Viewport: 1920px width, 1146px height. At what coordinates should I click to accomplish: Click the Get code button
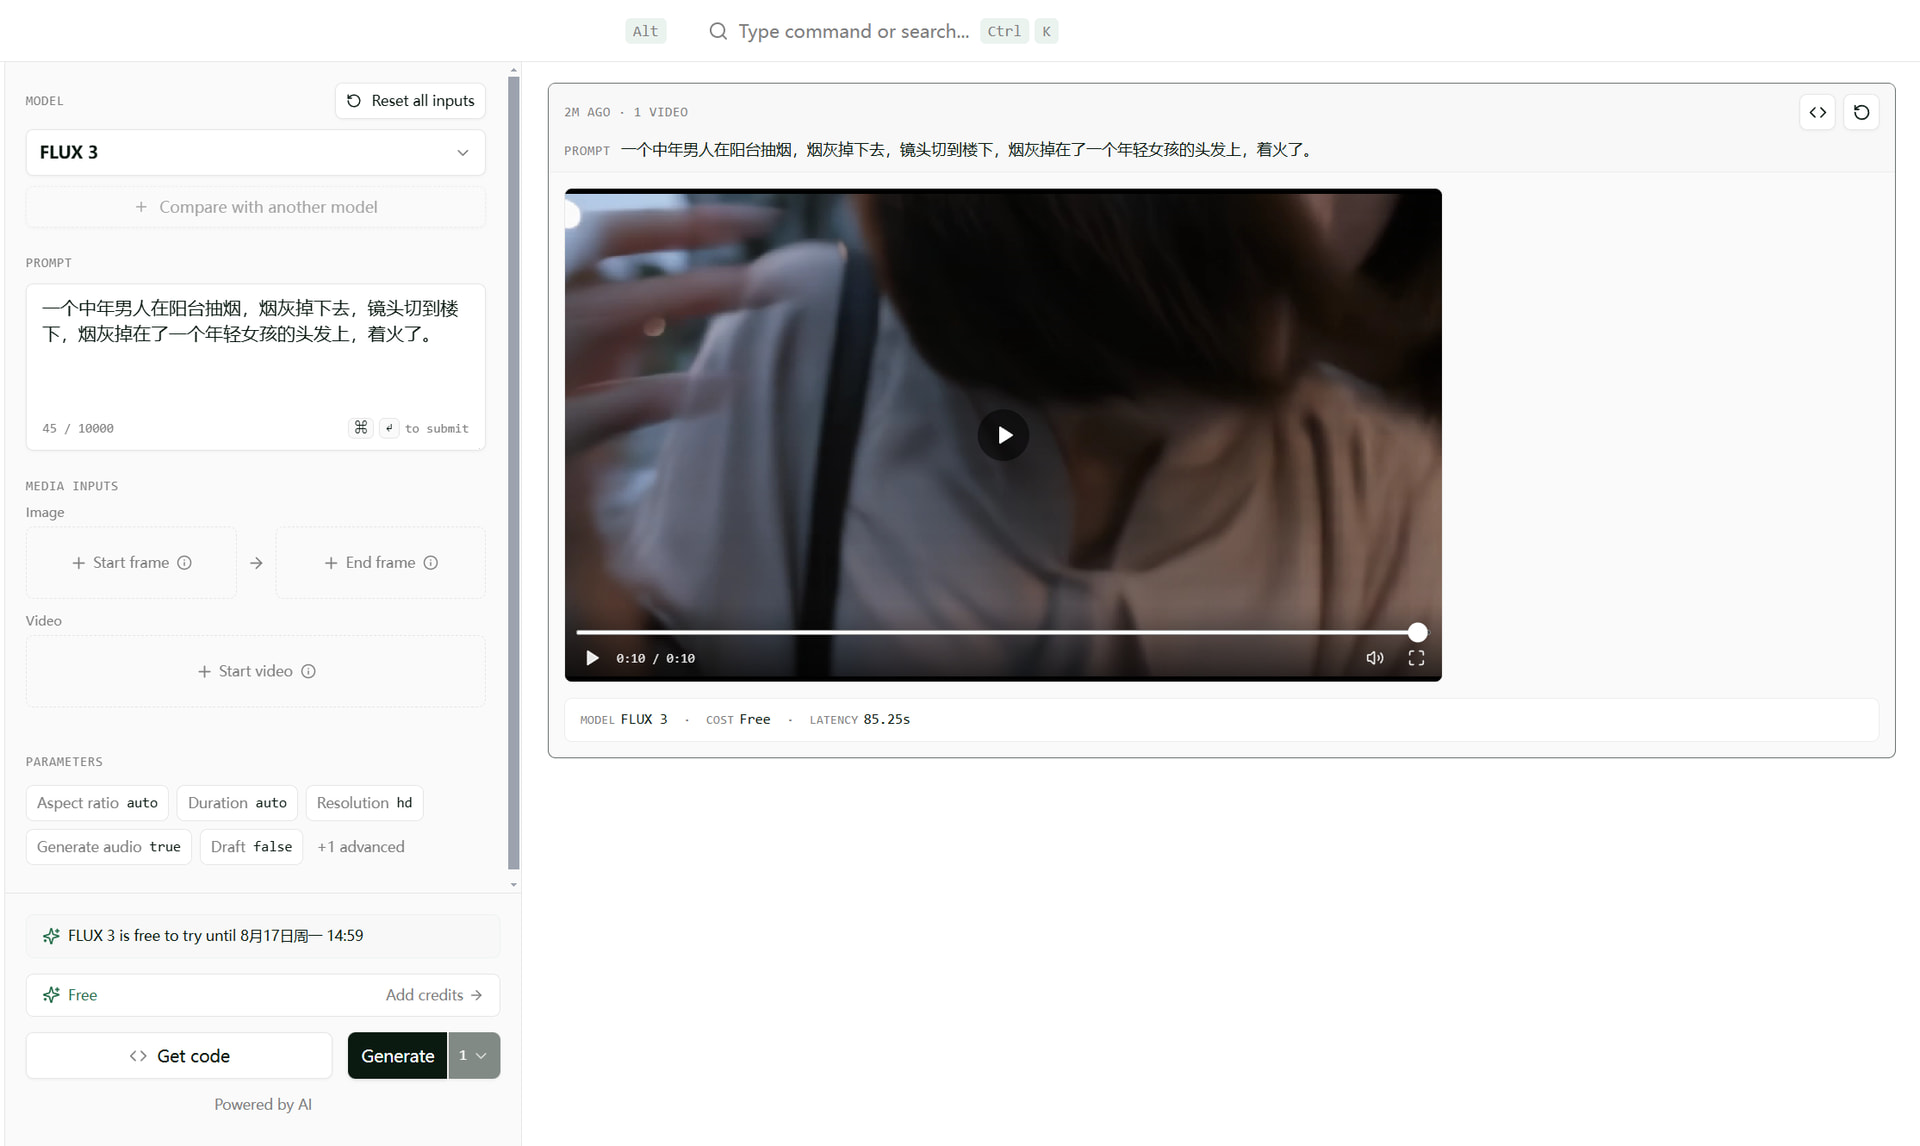click(x=179, y=1055)
